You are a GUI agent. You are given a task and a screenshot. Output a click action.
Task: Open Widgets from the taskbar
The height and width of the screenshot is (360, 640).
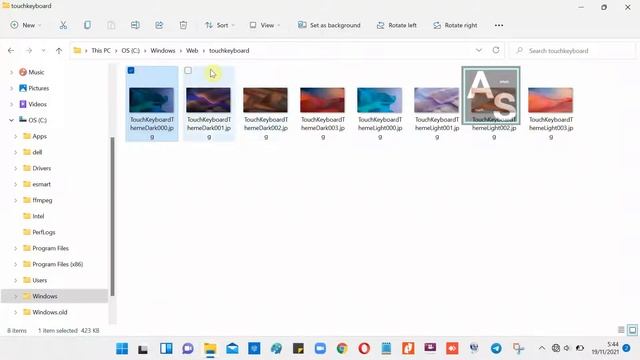166,349
